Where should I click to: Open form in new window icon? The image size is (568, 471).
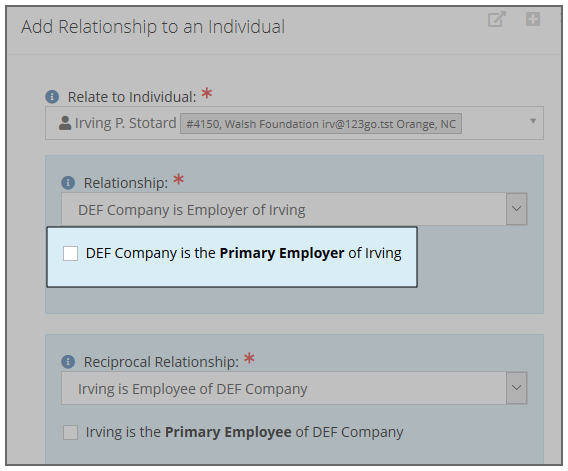point(497,19)
